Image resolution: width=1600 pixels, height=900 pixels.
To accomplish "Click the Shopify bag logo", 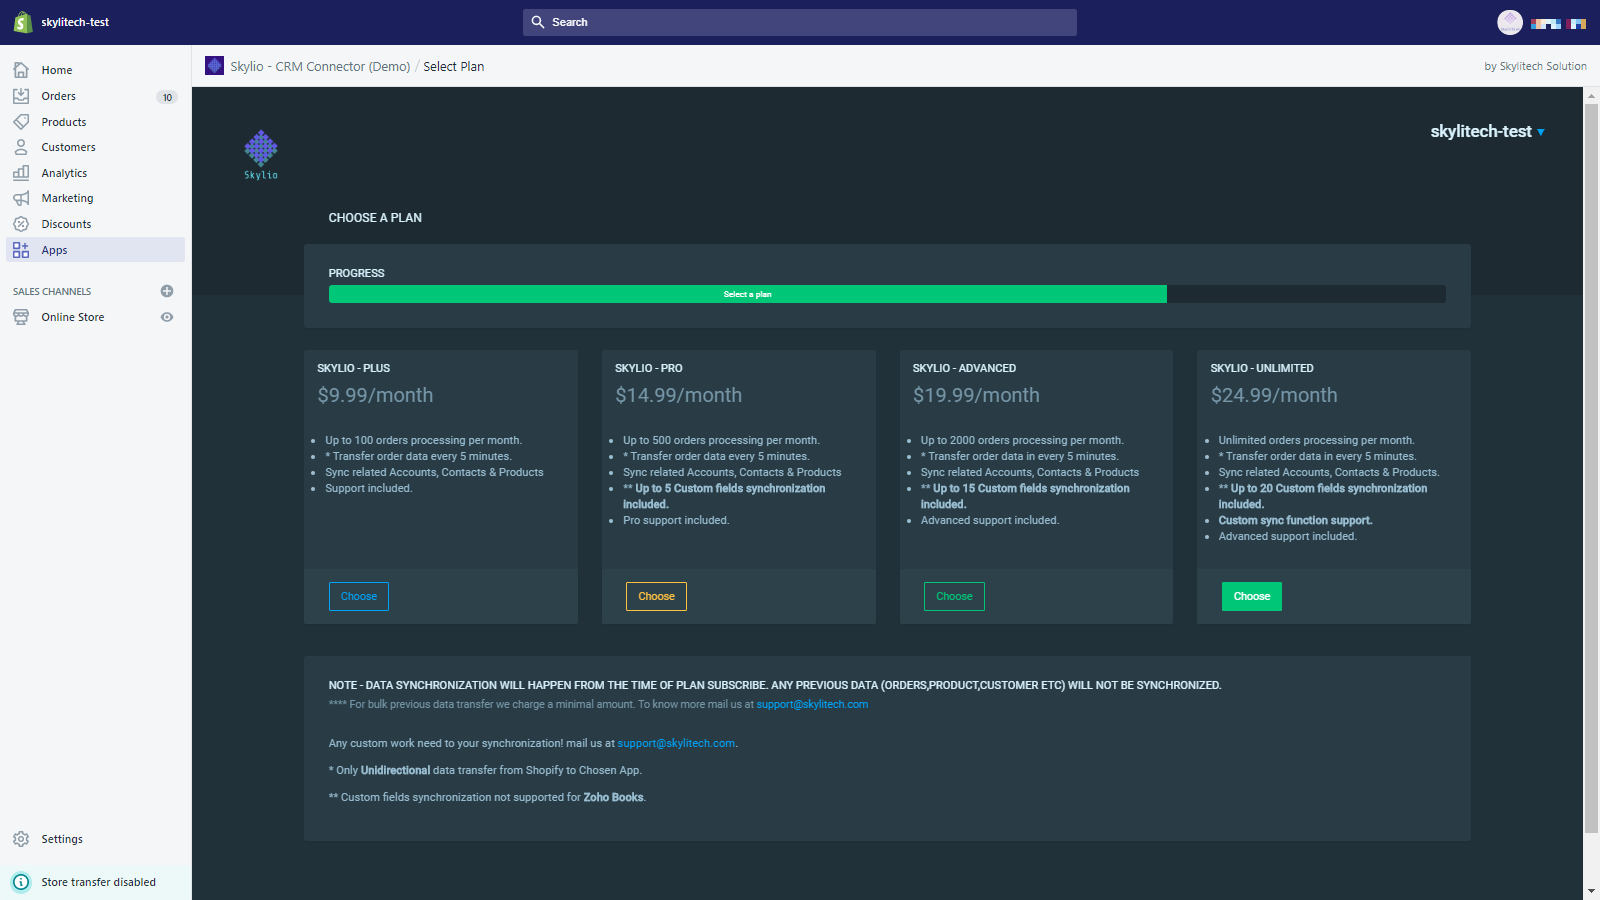I will [22, 22].
